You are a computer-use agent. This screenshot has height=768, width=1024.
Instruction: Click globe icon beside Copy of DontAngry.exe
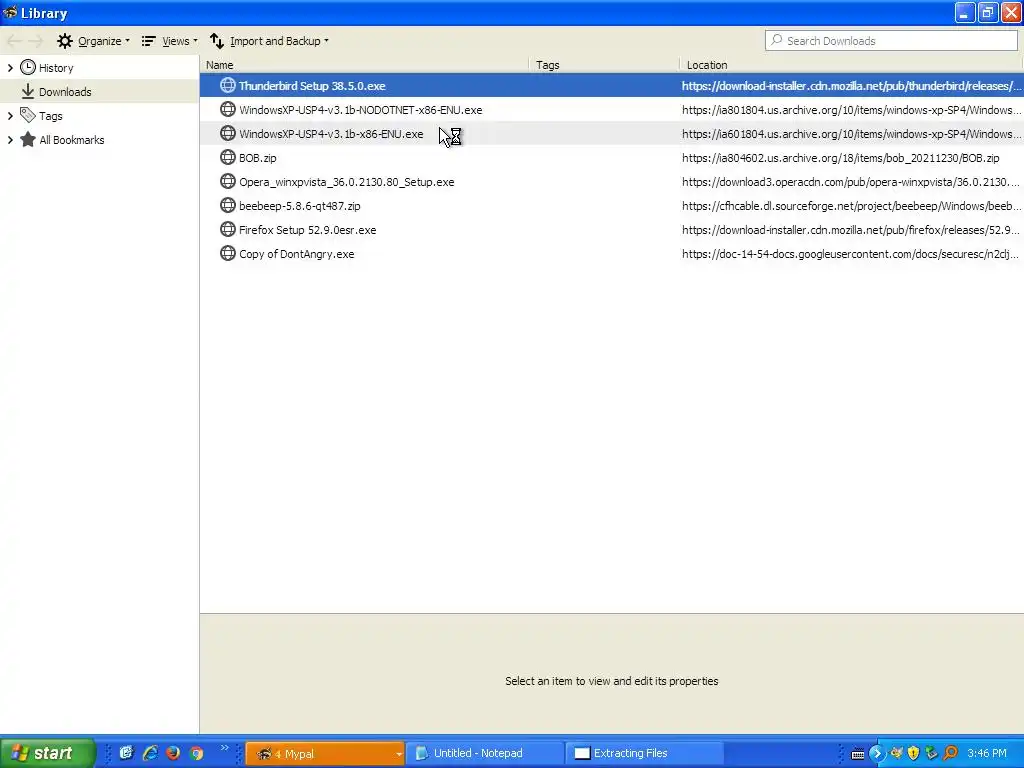coord(227,253)
